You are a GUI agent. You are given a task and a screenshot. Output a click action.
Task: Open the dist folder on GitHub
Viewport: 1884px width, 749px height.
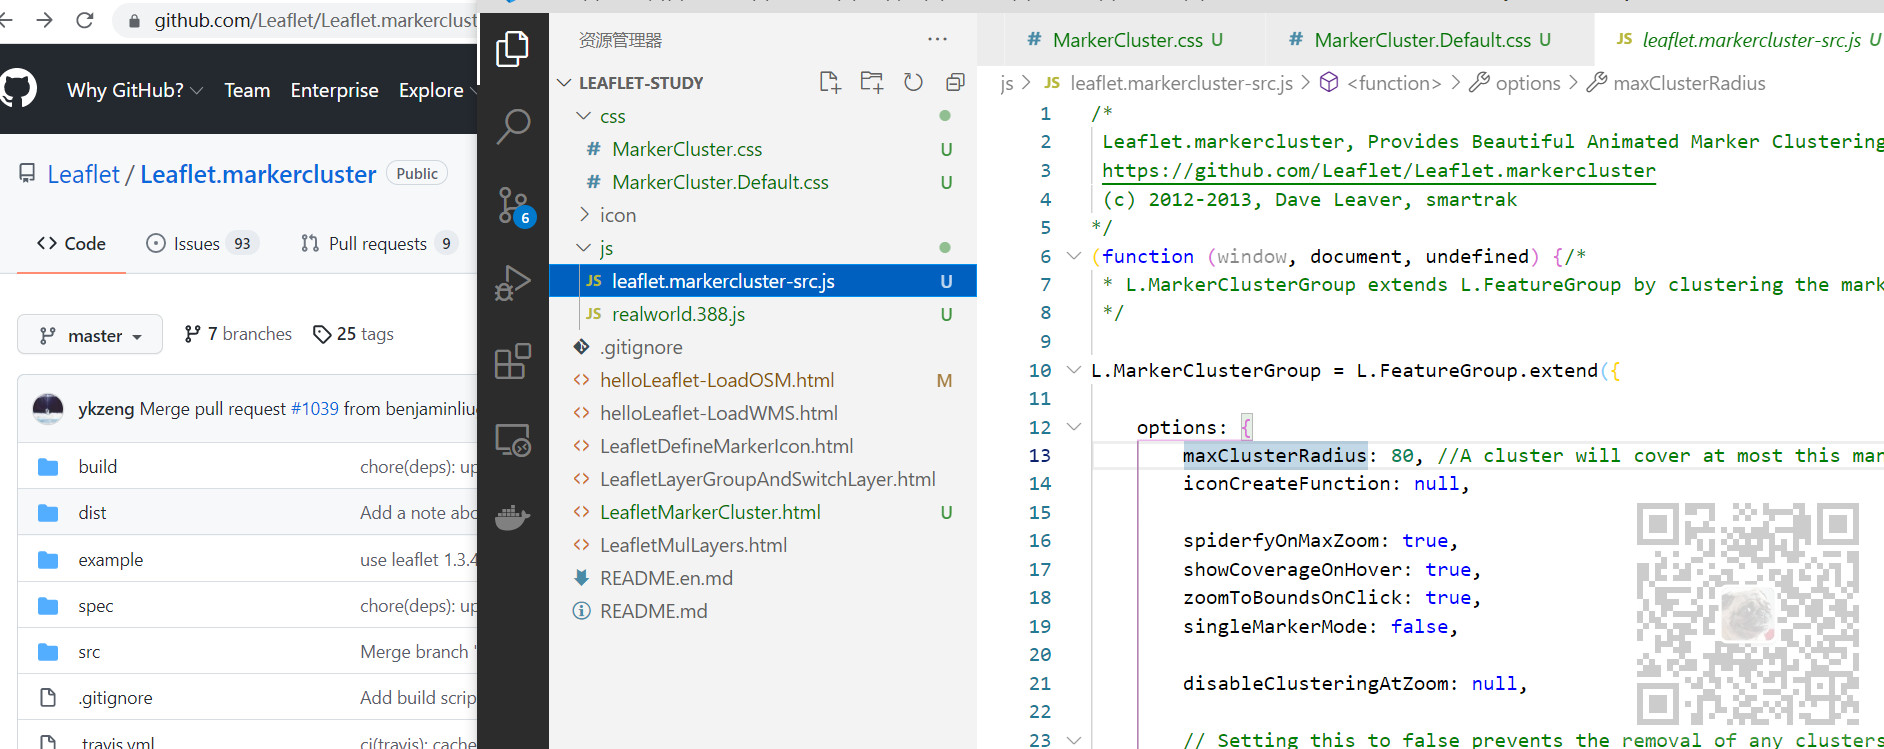(x=92, y=512)
